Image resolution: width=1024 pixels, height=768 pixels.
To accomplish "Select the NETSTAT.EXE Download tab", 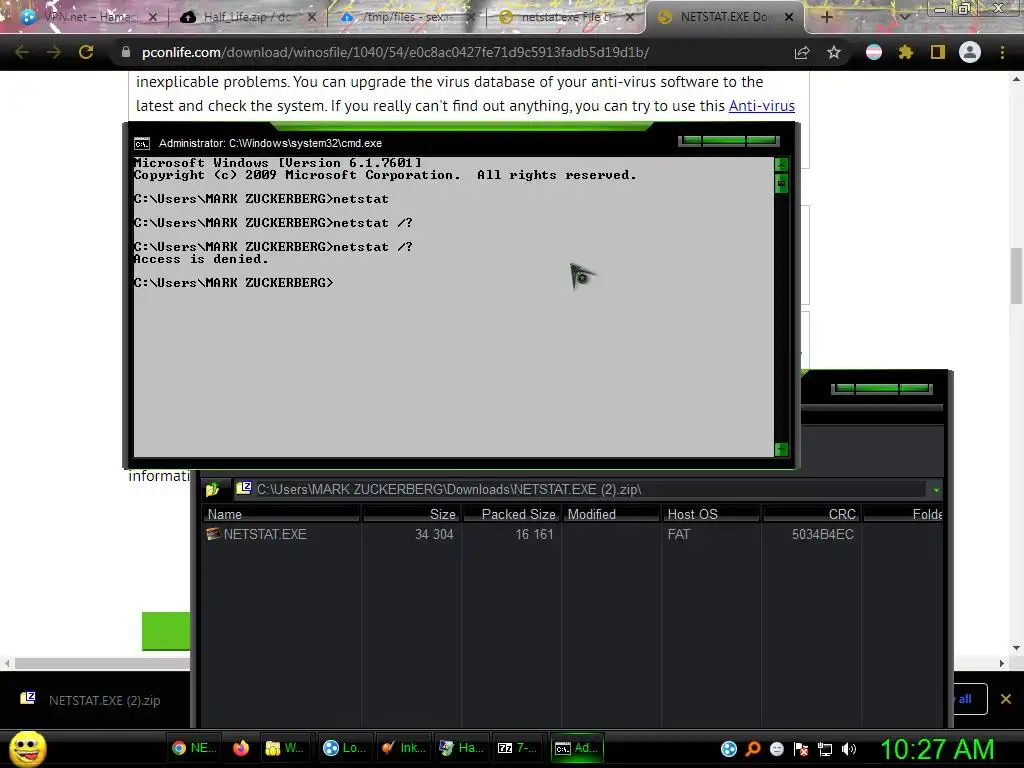I will coord(724,17).
